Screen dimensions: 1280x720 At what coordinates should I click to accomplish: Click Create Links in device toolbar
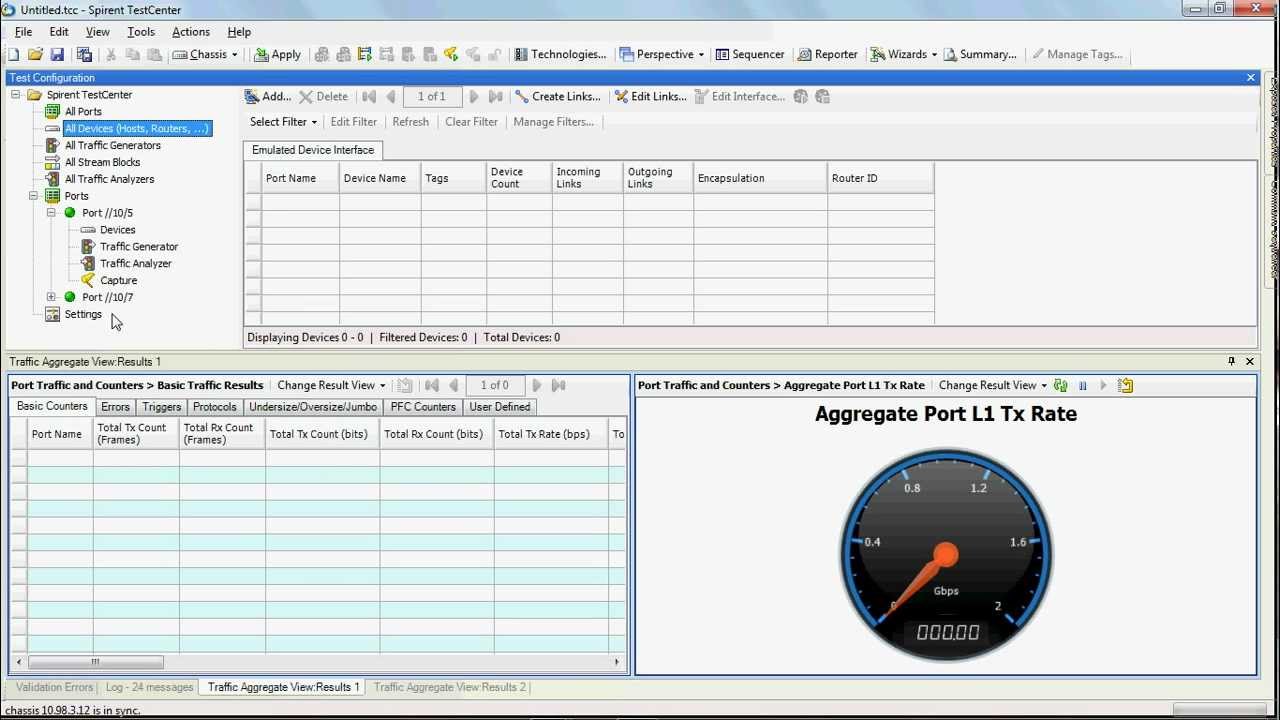pos(558,96)
